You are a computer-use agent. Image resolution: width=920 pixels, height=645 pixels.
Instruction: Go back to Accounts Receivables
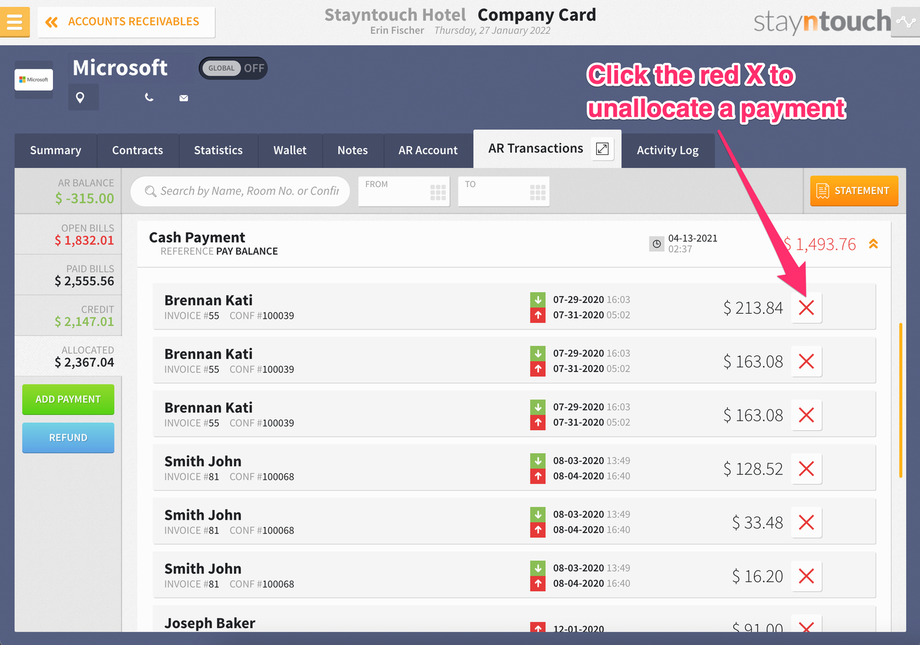(x=126, y=22)
